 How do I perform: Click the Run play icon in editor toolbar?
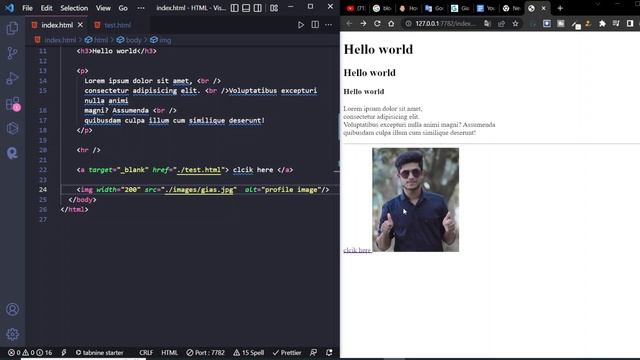pyautogui.click(x=301, y=25)
